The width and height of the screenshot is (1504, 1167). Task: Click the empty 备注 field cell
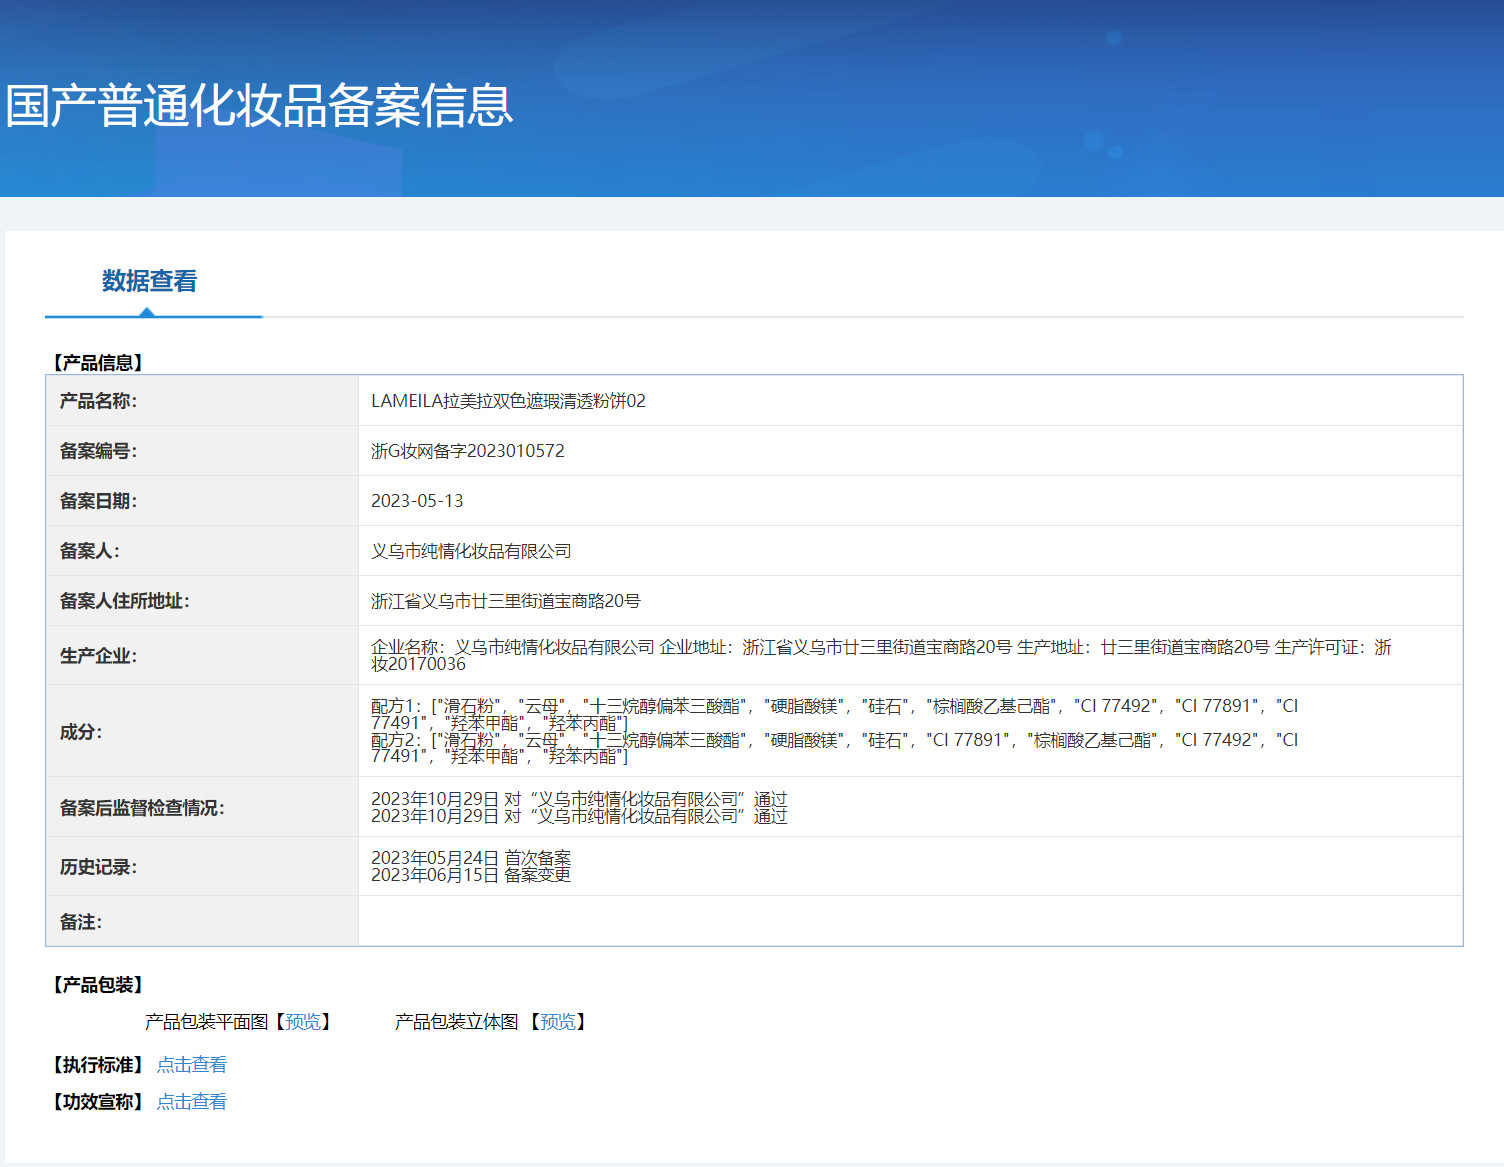tap(910, 921)
